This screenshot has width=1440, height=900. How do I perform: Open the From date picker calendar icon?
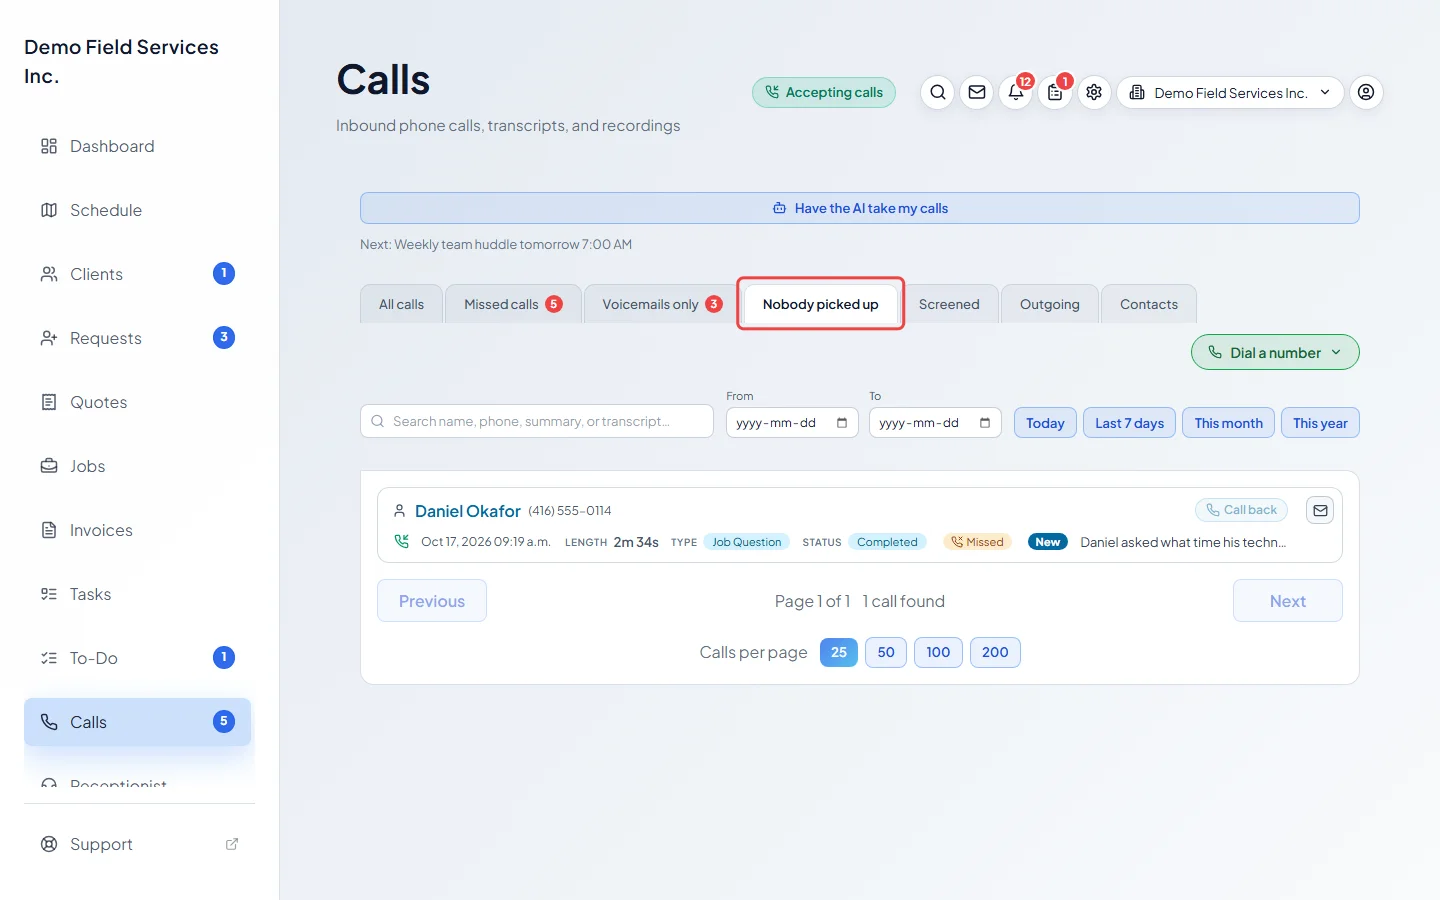click(842, 423)
